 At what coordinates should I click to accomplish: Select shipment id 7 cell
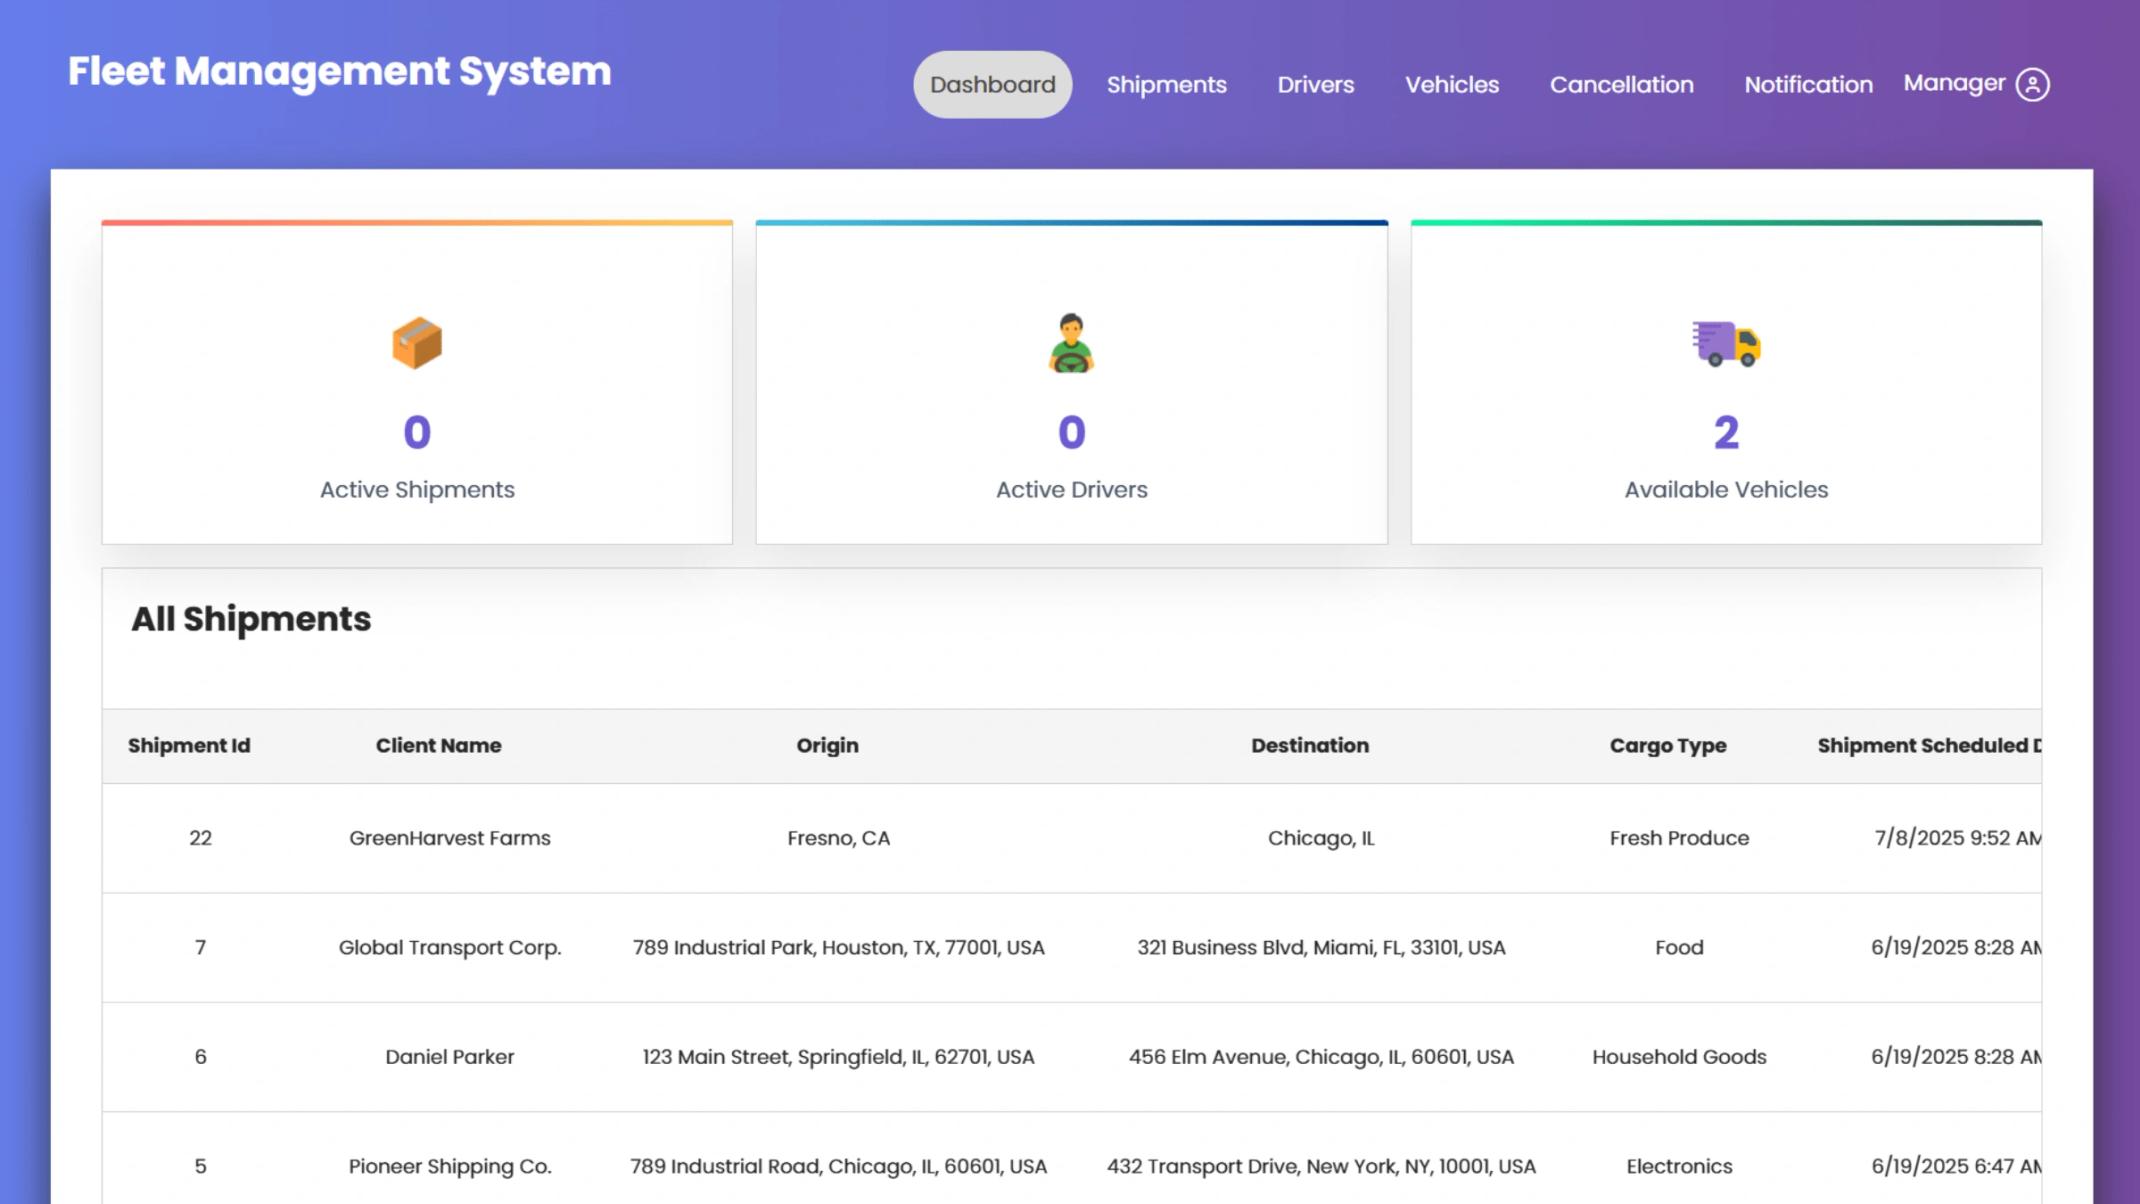(200, 947)
